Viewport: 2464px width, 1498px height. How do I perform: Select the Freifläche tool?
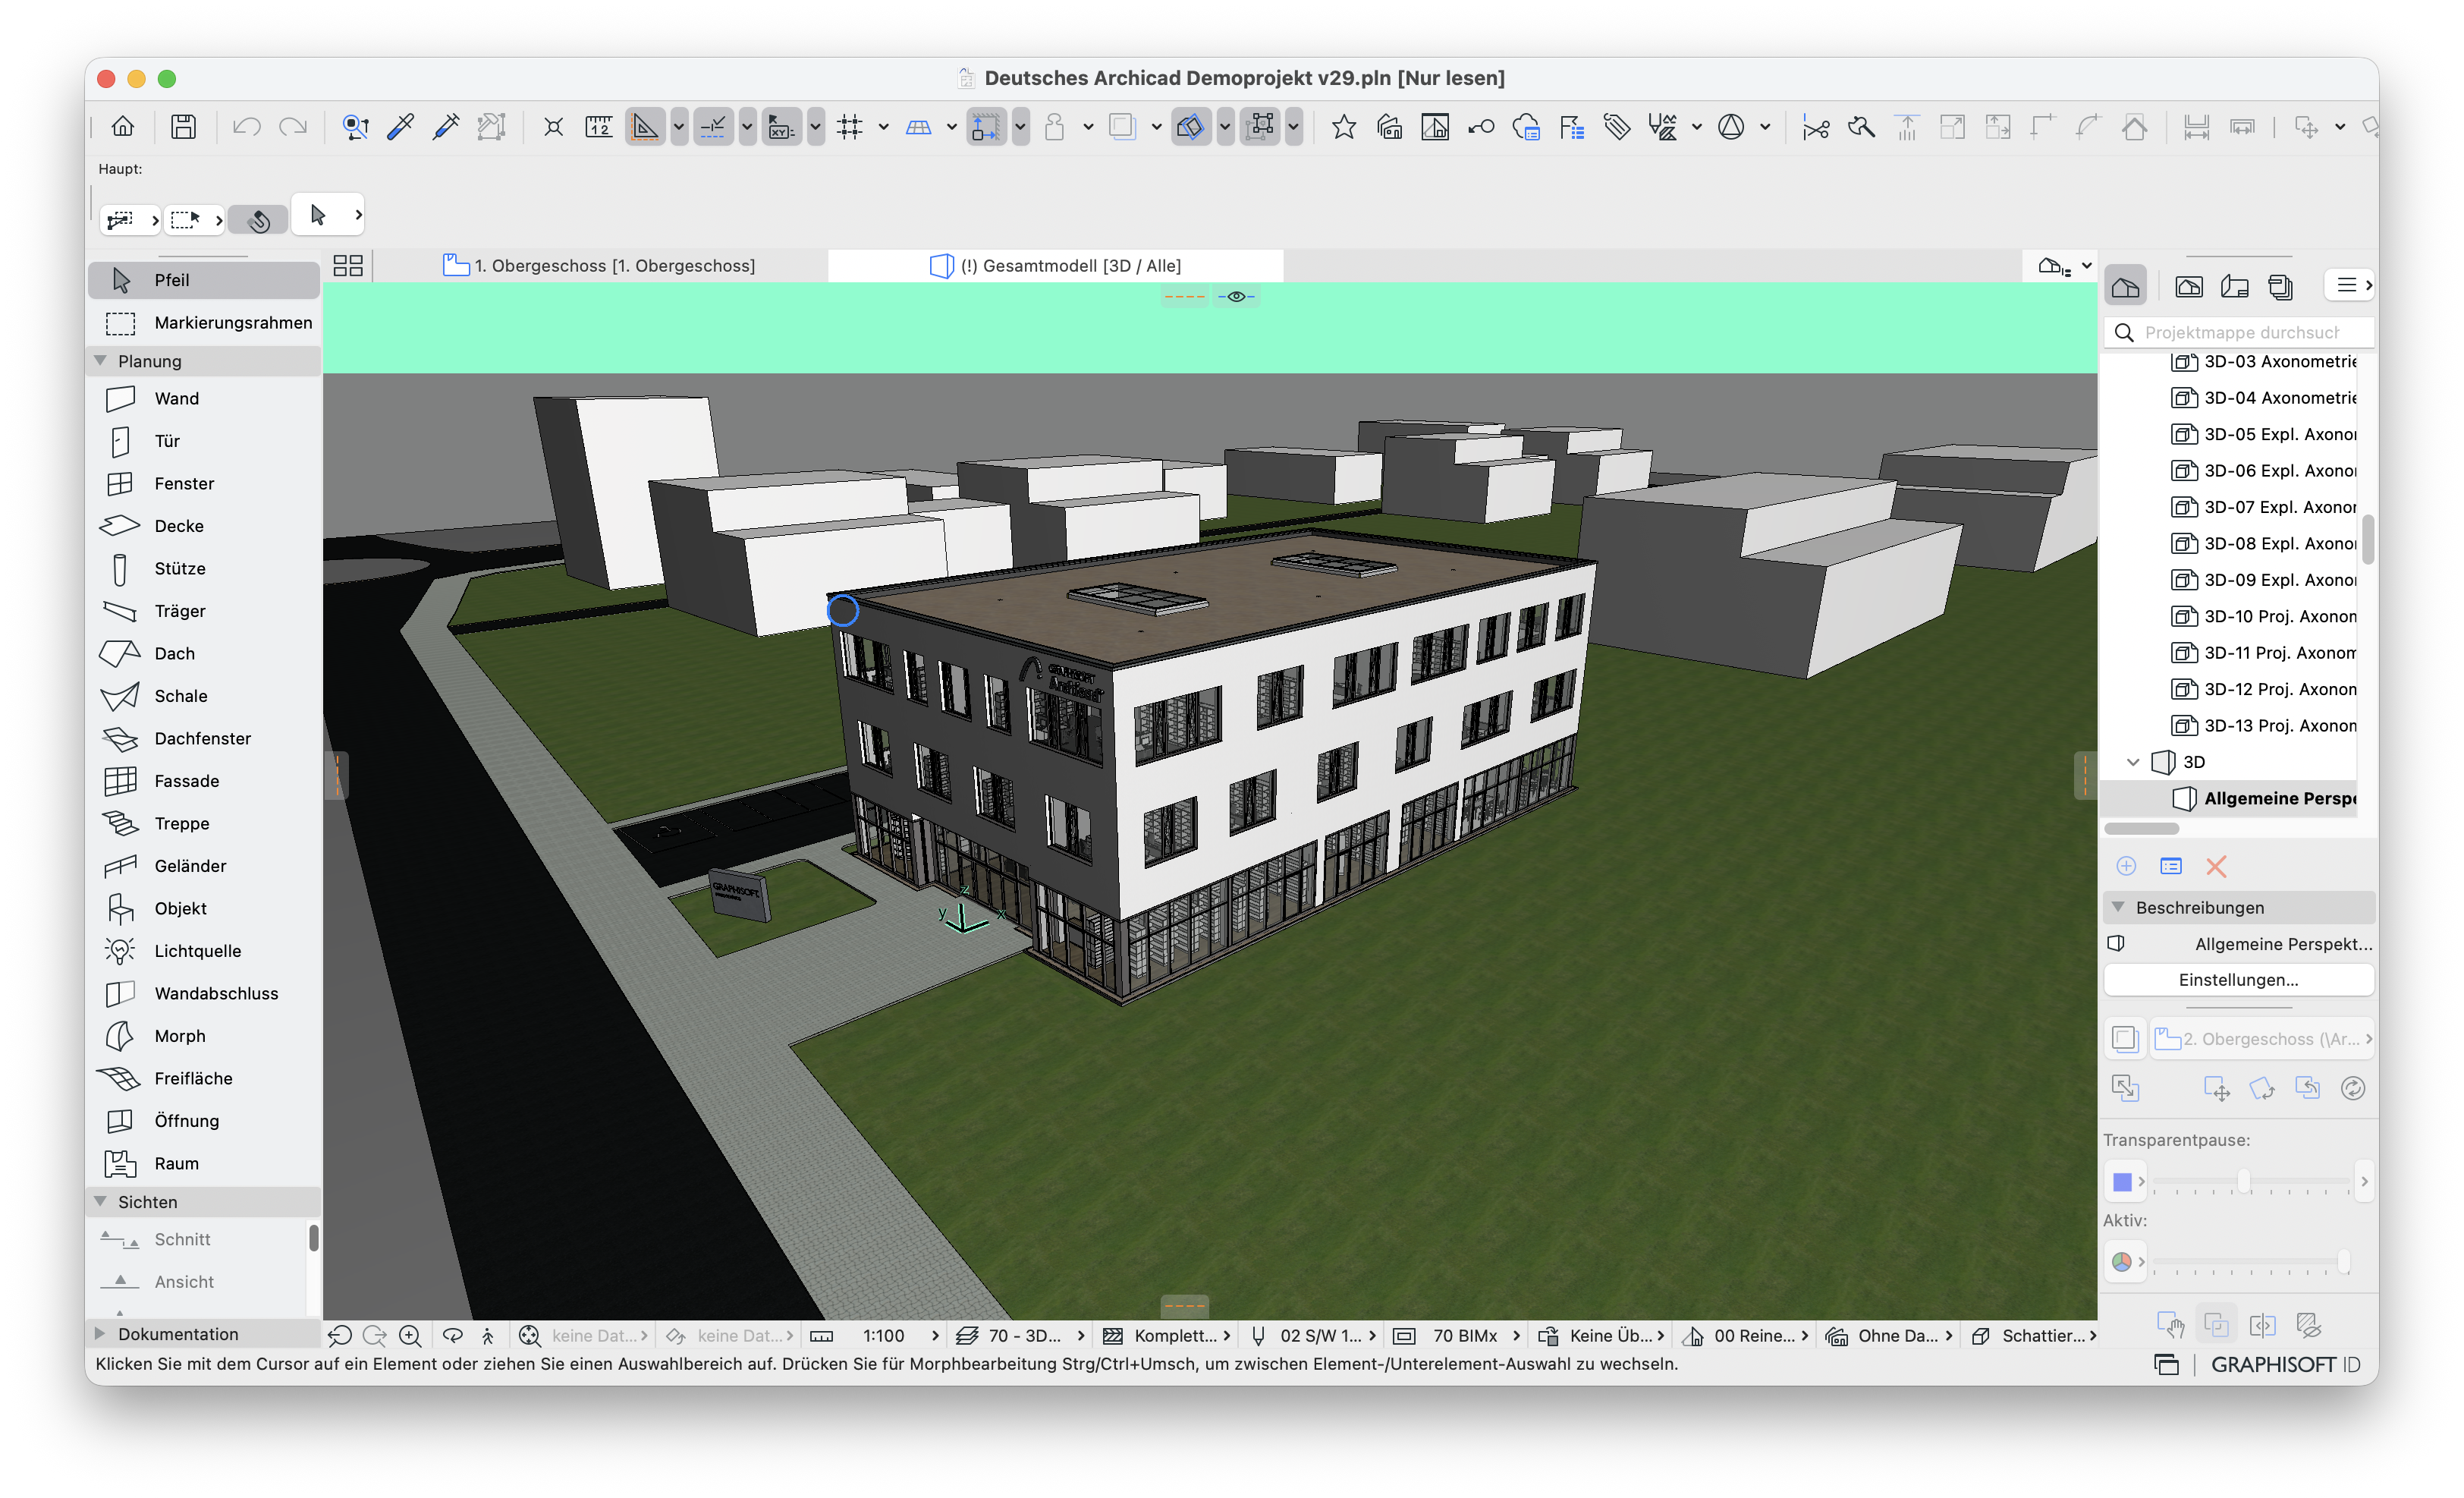pyautogui.click(x=204, y=1078)
